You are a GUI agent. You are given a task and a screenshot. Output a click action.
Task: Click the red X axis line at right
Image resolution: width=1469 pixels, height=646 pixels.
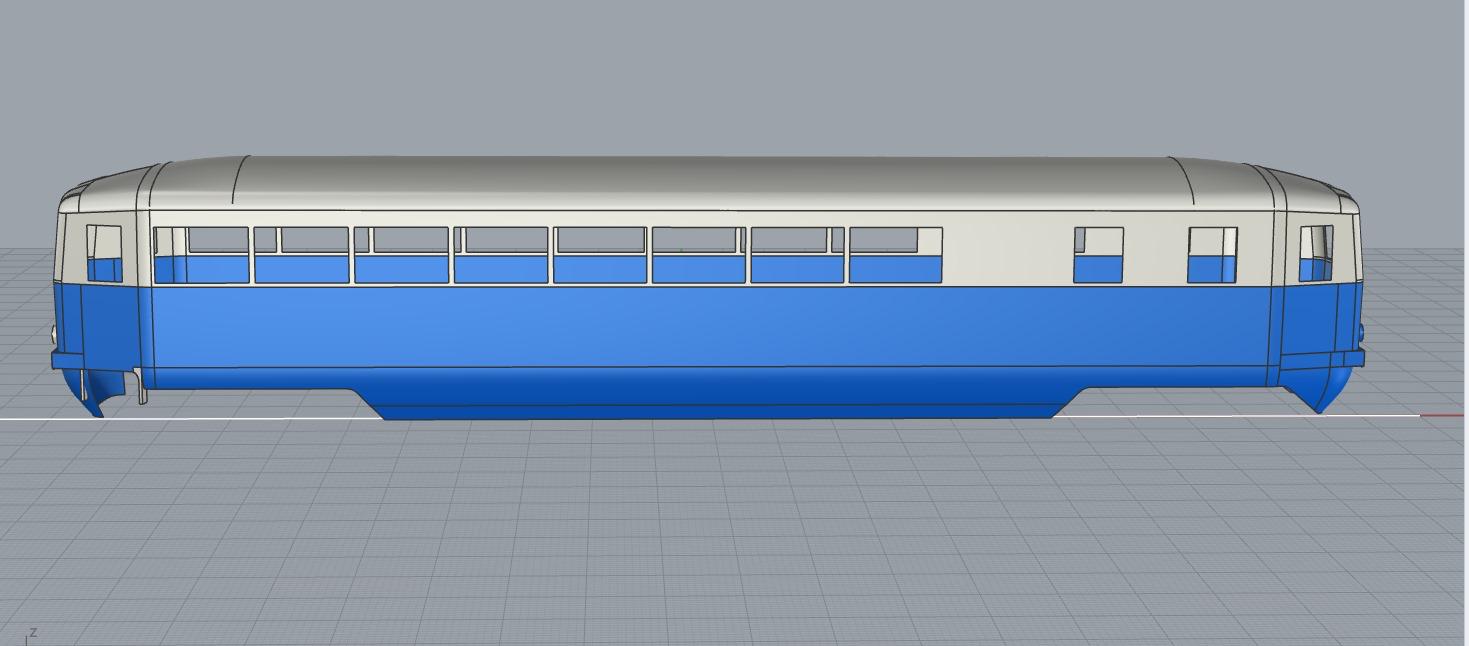coord(1443,415)
